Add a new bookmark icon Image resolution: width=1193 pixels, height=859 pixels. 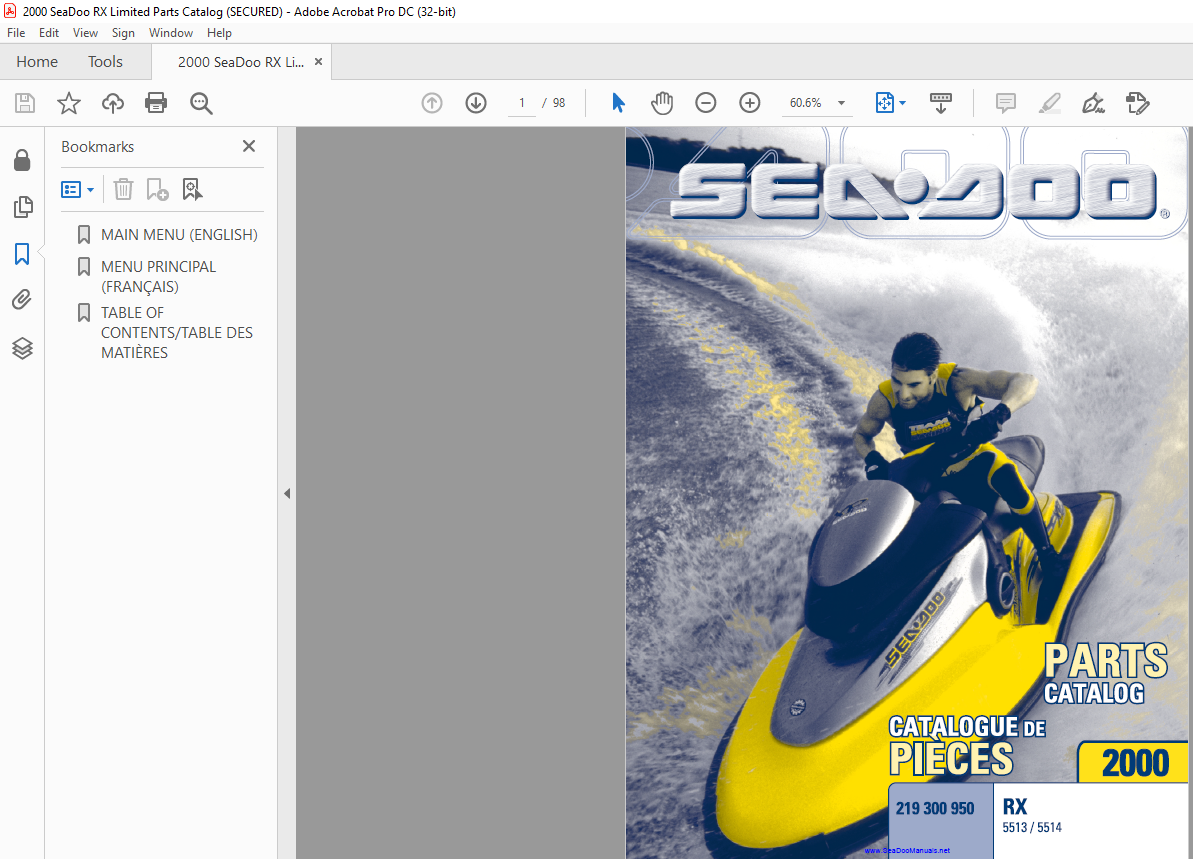point(157,189)
